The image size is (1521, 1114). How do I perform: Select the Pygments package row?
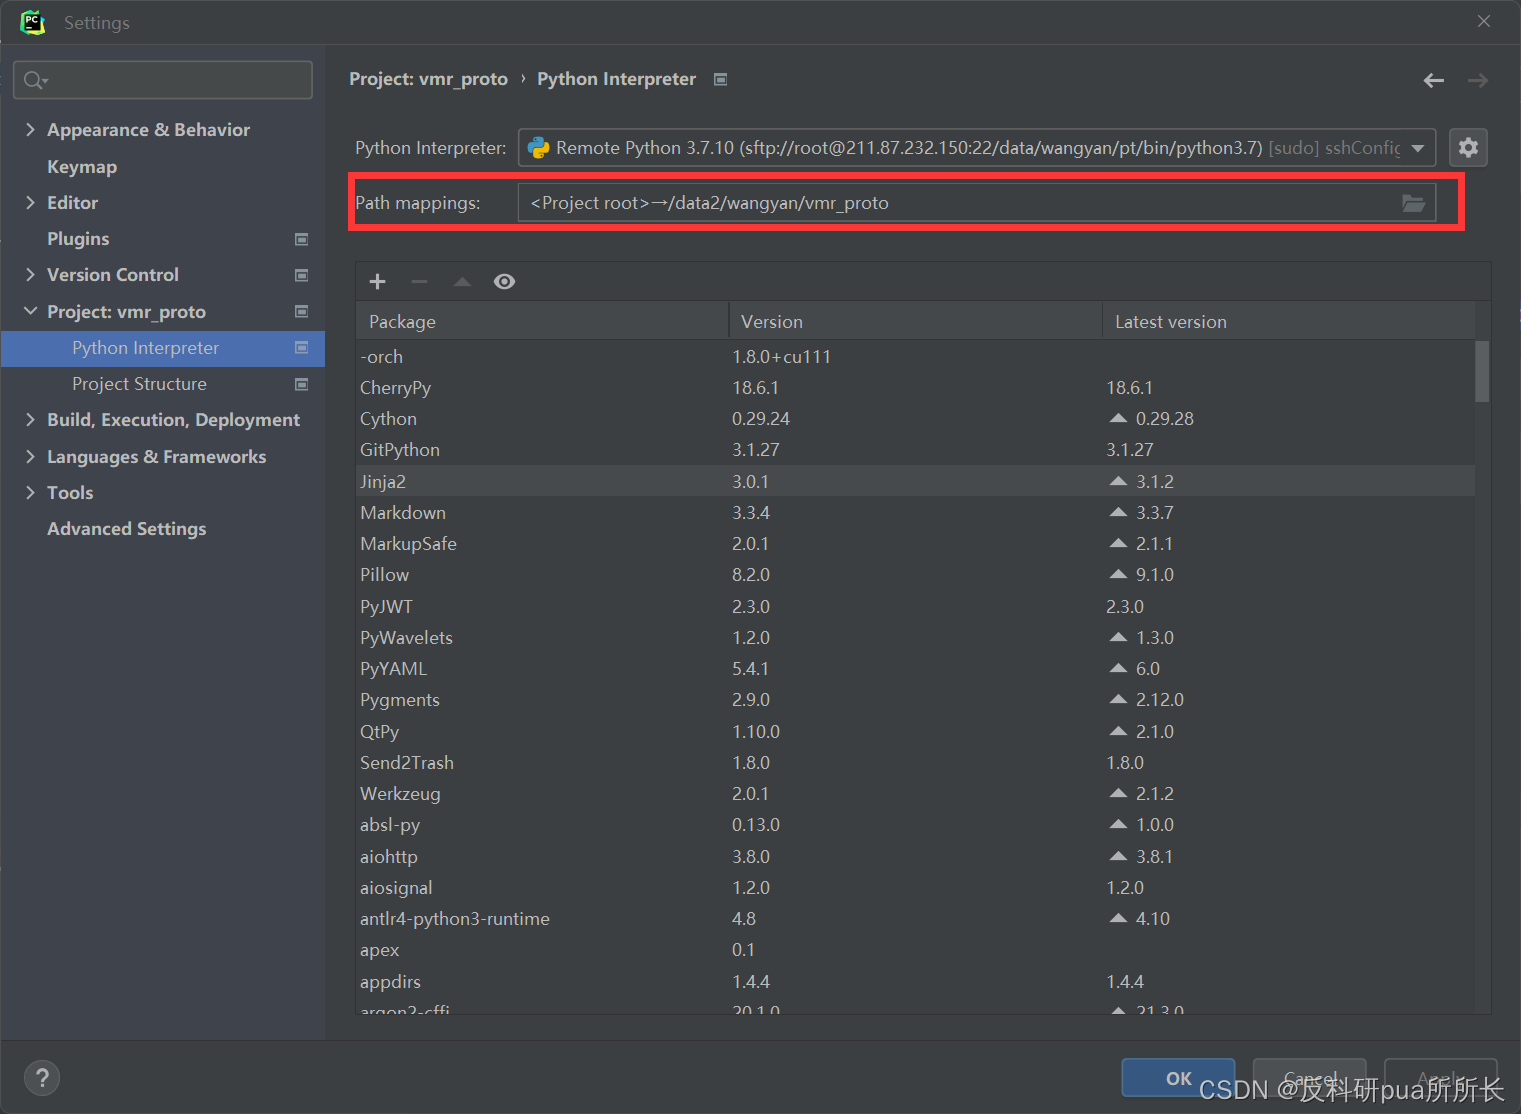(915, 699)
